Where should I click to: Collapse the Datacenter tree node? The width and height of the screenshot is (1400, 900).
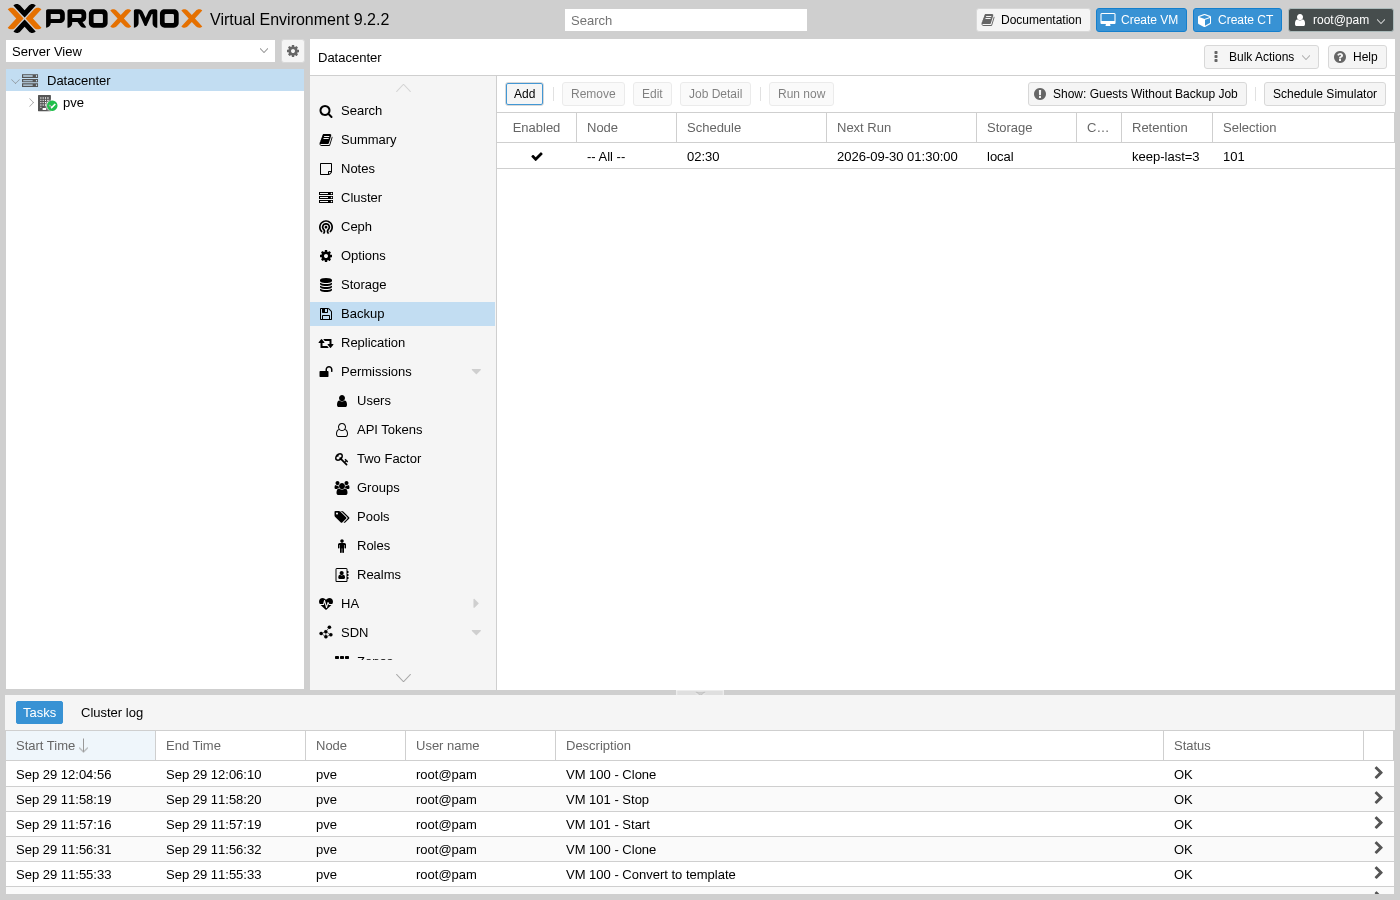(x=15, y=81)
